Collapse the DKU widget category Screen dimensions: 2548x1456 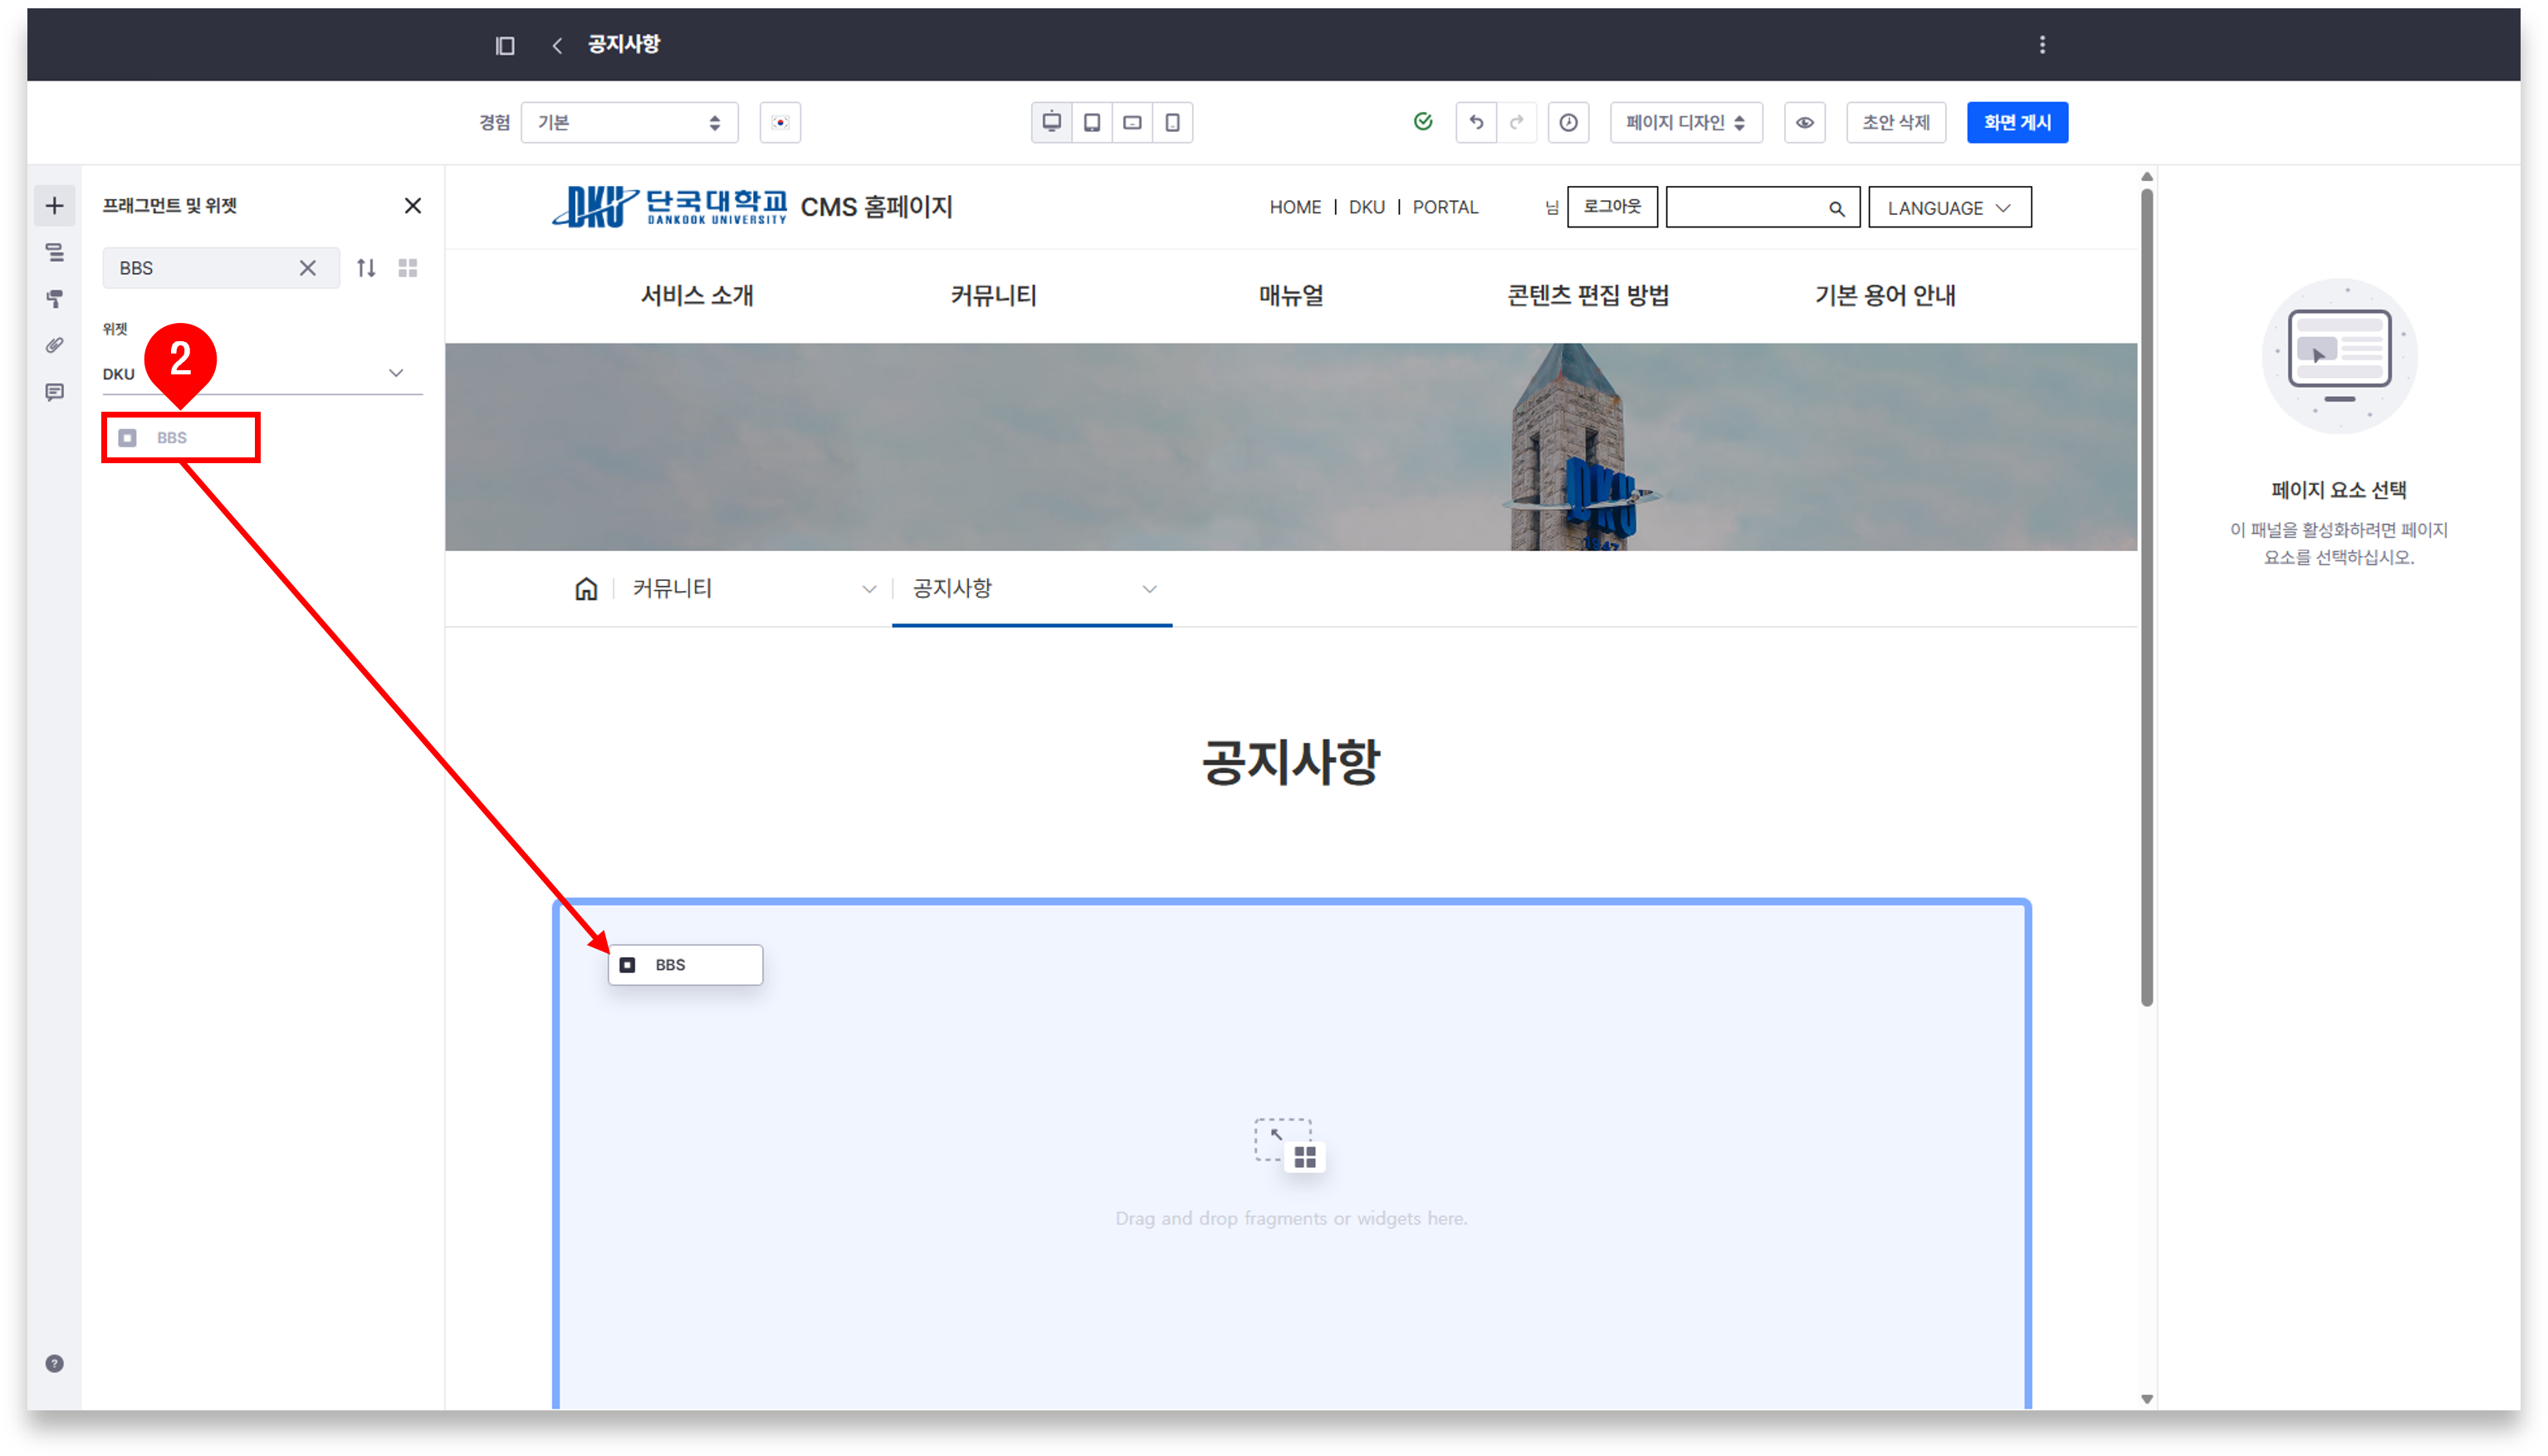pos(396,373)
